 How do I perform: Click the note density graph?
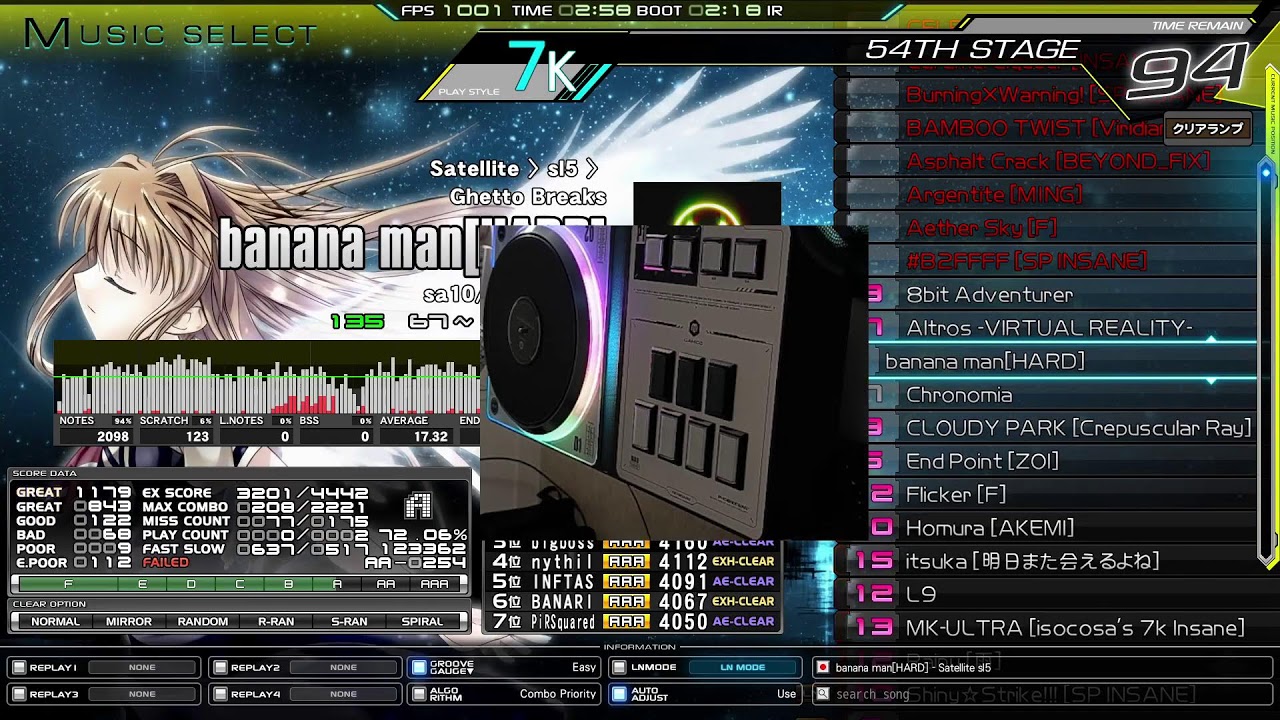[x=268, y=378]
